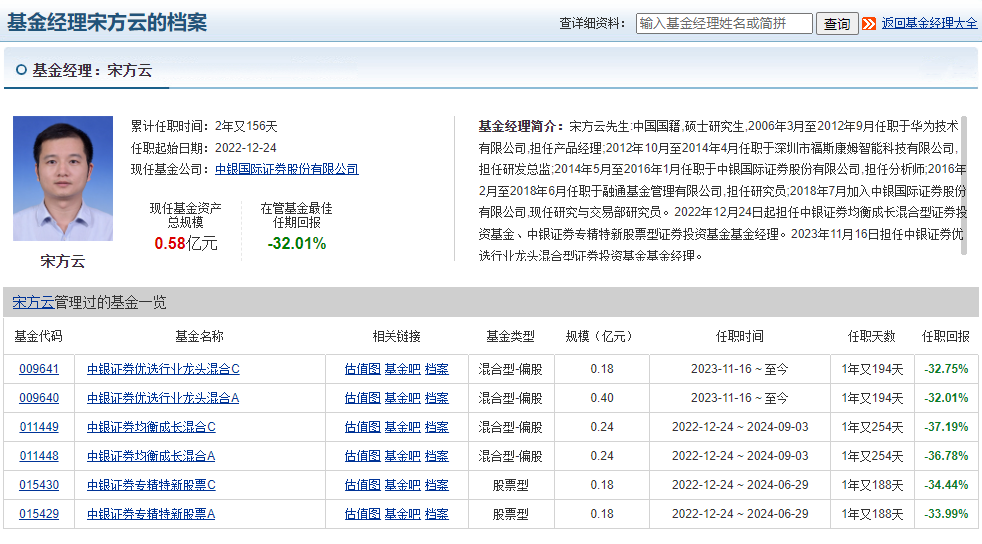This screenshot has height=544, width=982.
Task: Open 档案 for fund 015430
Action: tap(437, 485)
